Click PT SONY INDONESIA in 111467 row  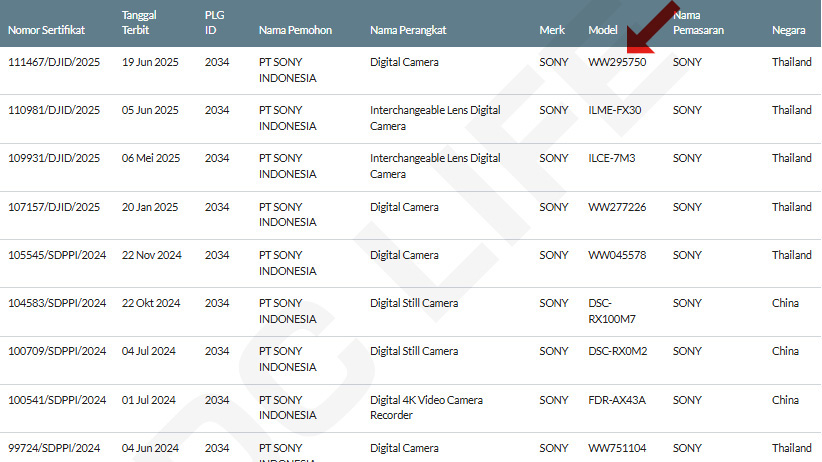(x=287, y=70)
